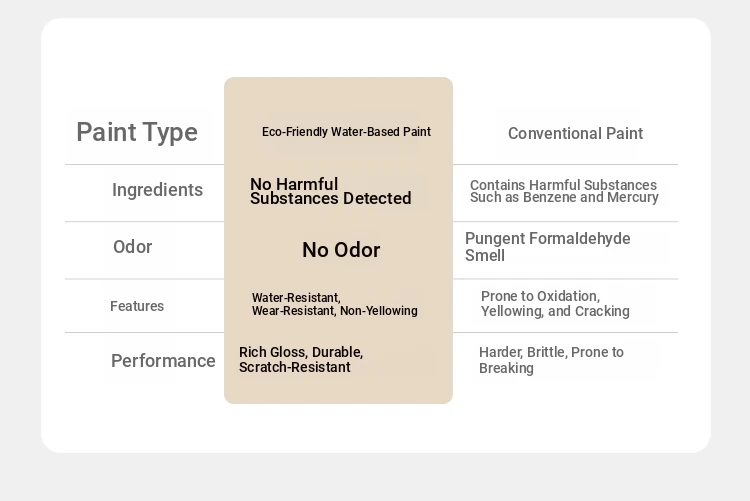
Task: Click Rich Gloss, Durable, Scratch-Resistant text
Action: [301, 359]
